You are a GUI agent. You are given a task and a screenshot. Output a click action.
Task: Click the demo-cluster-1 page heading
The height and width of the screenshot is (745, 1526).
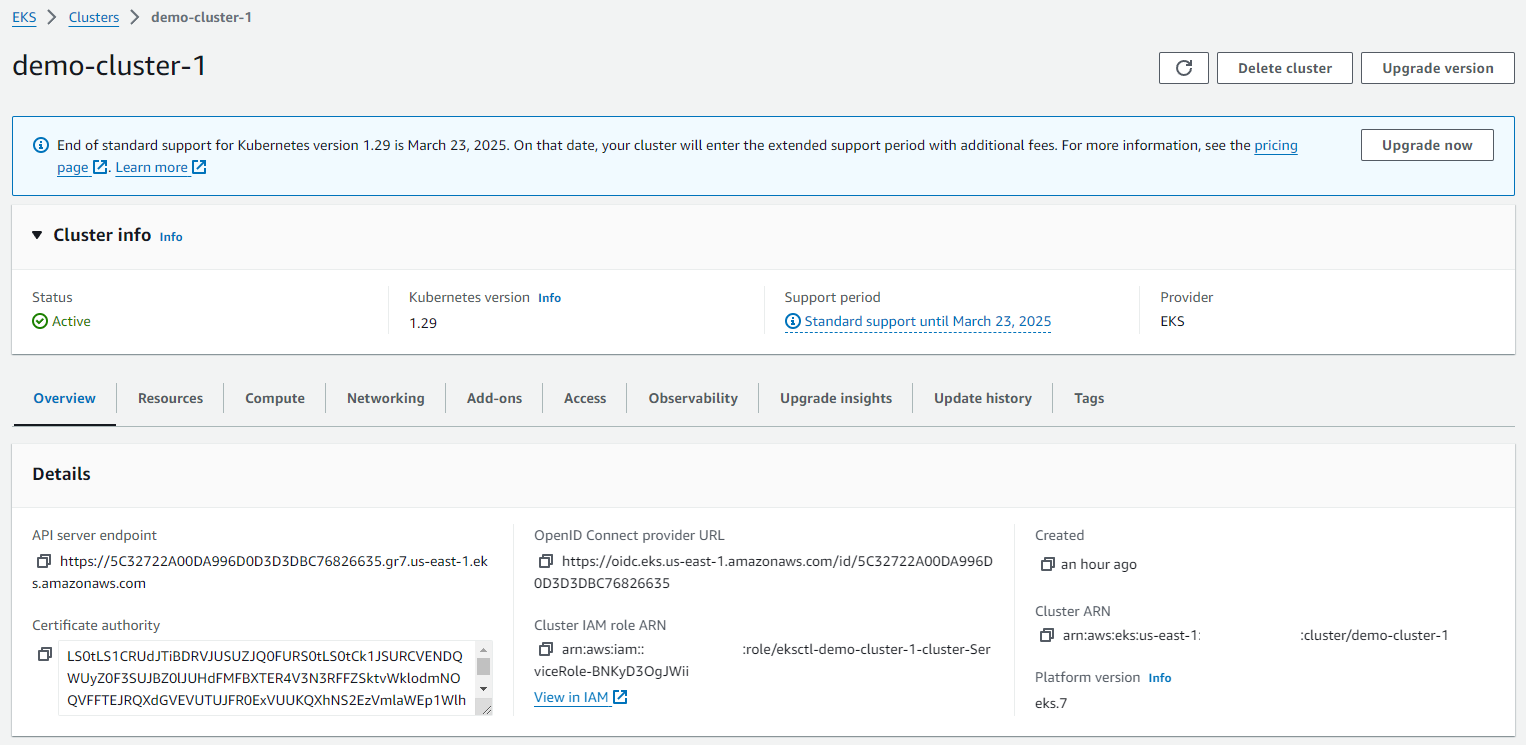tap(109, 66)
